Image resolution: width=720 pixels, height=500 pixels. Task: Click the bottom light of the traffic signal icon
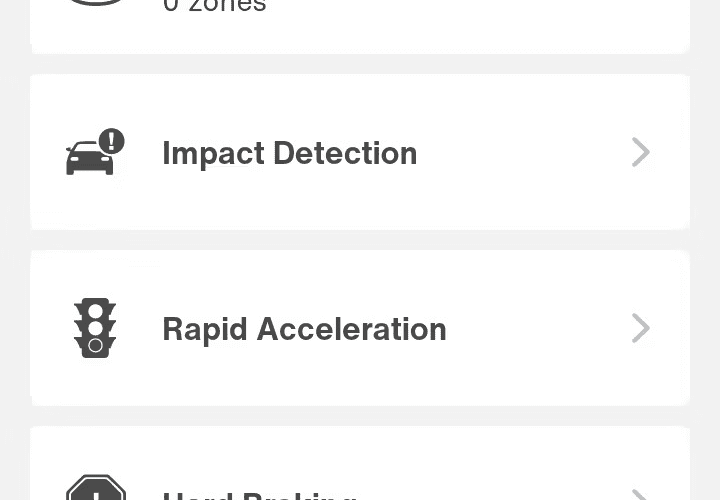(95, 345)
